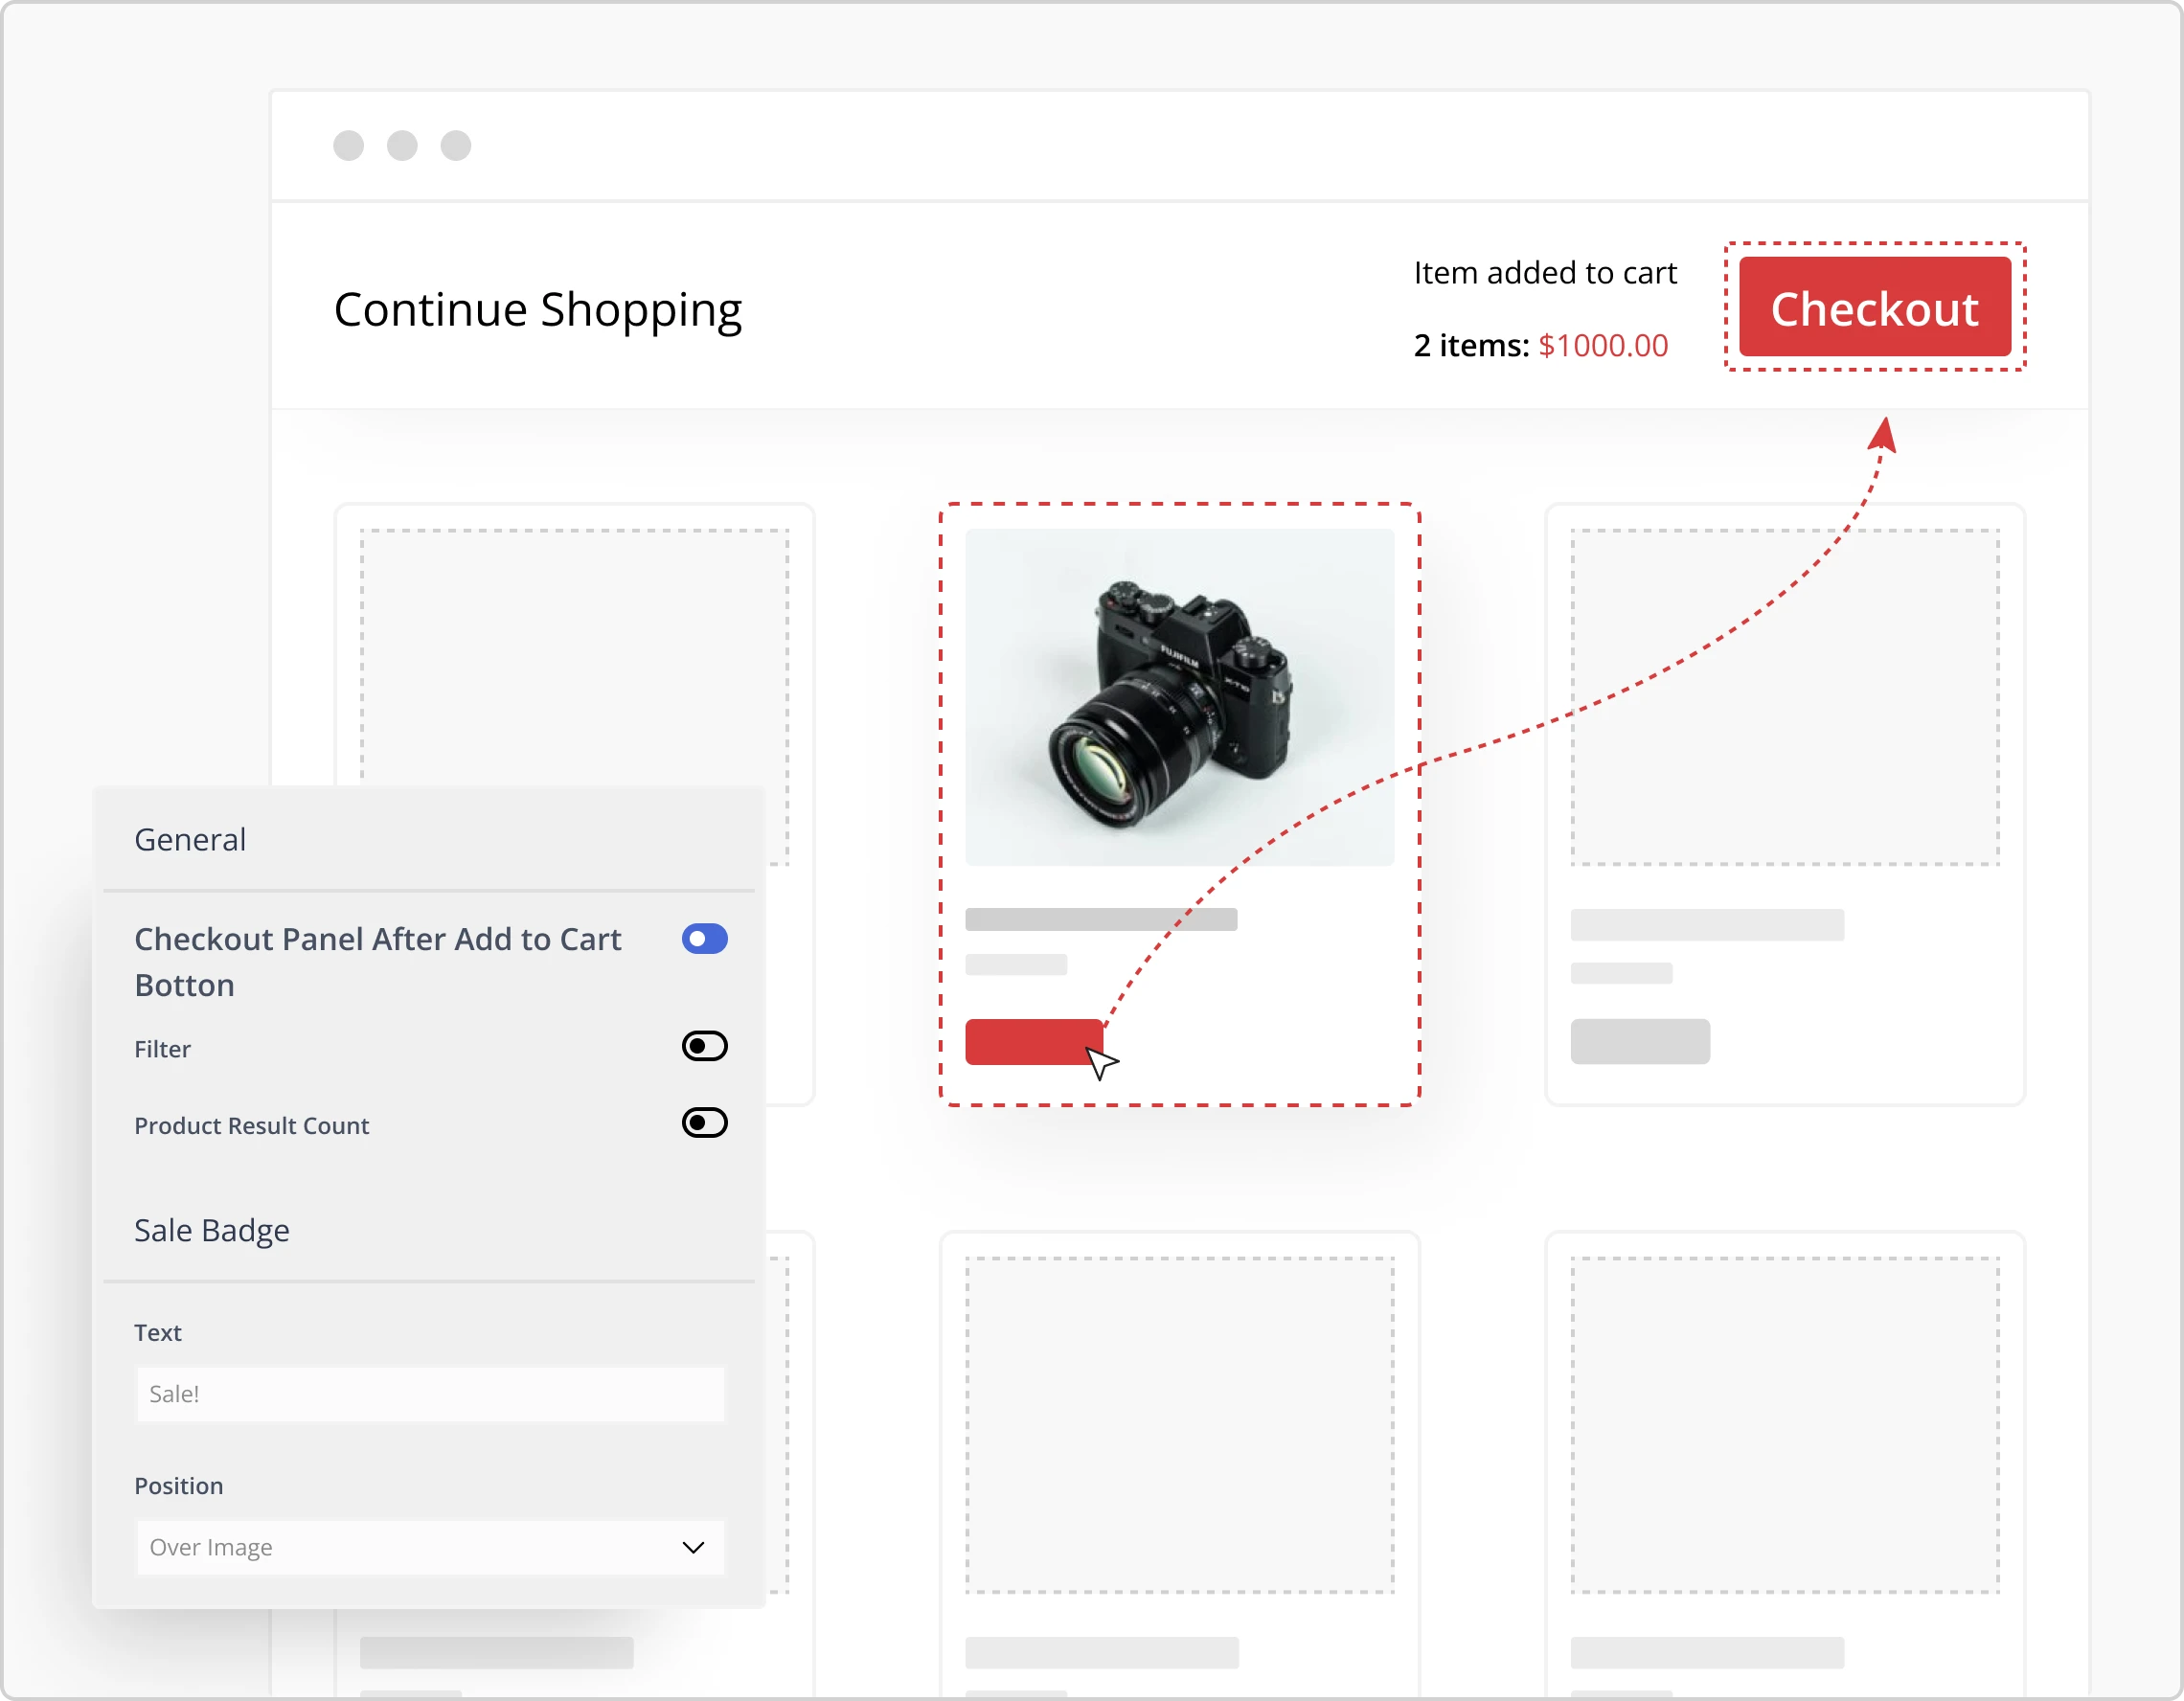
Task: Click the red Checkout button
Action: click(1874, 307)
